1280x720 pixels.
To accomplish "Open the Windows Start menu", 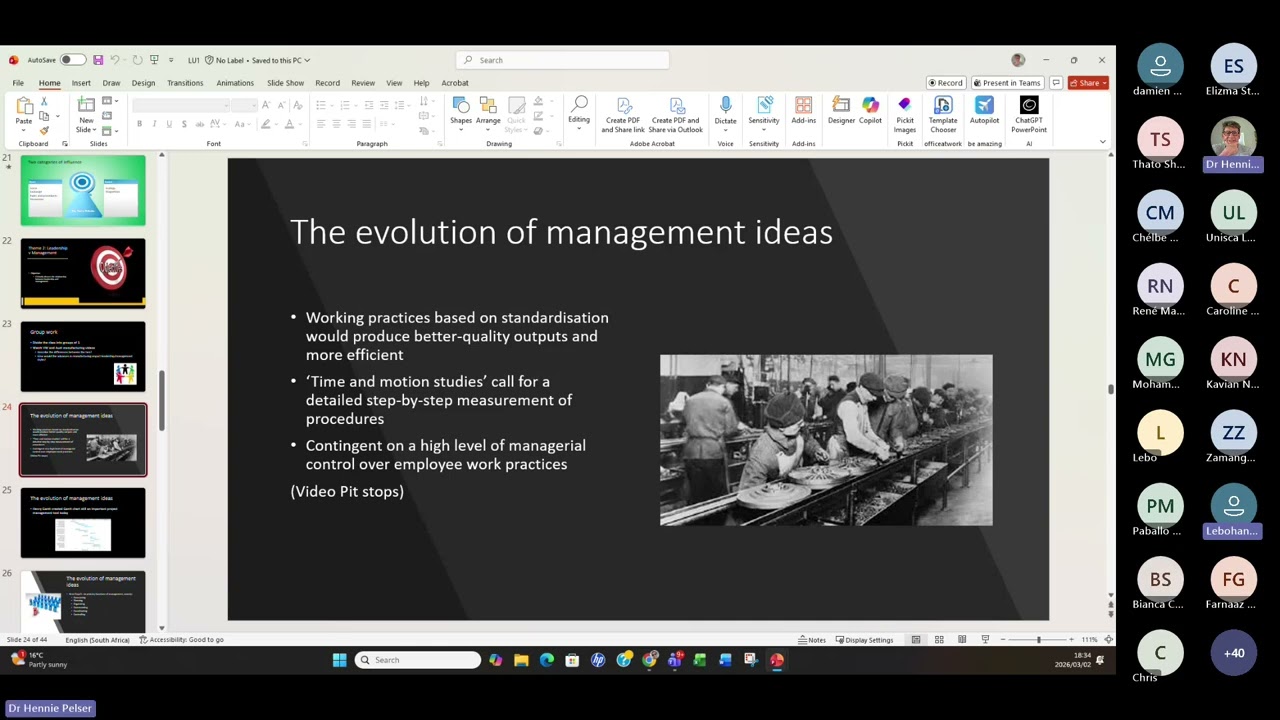I will [339, 660].
